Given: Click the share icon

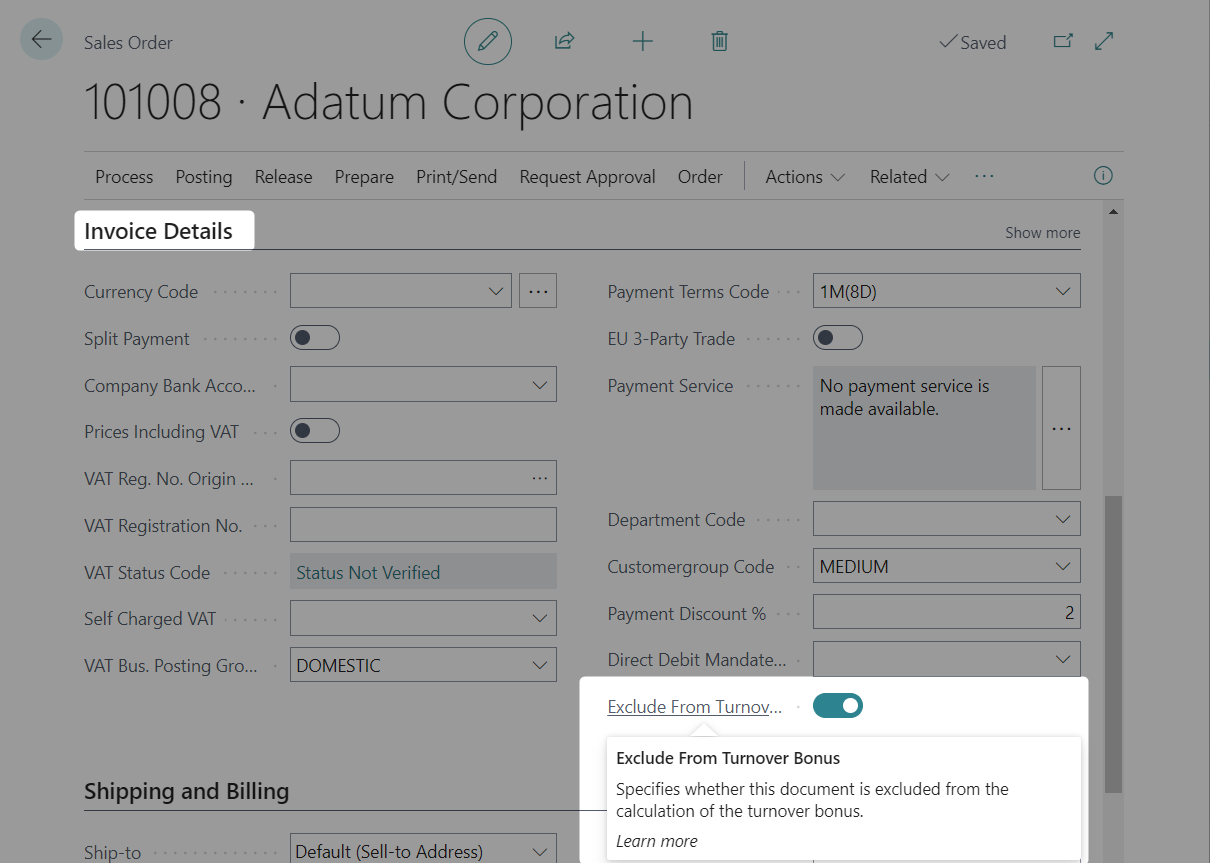Looking at the screenshot, I should point(564,42).
